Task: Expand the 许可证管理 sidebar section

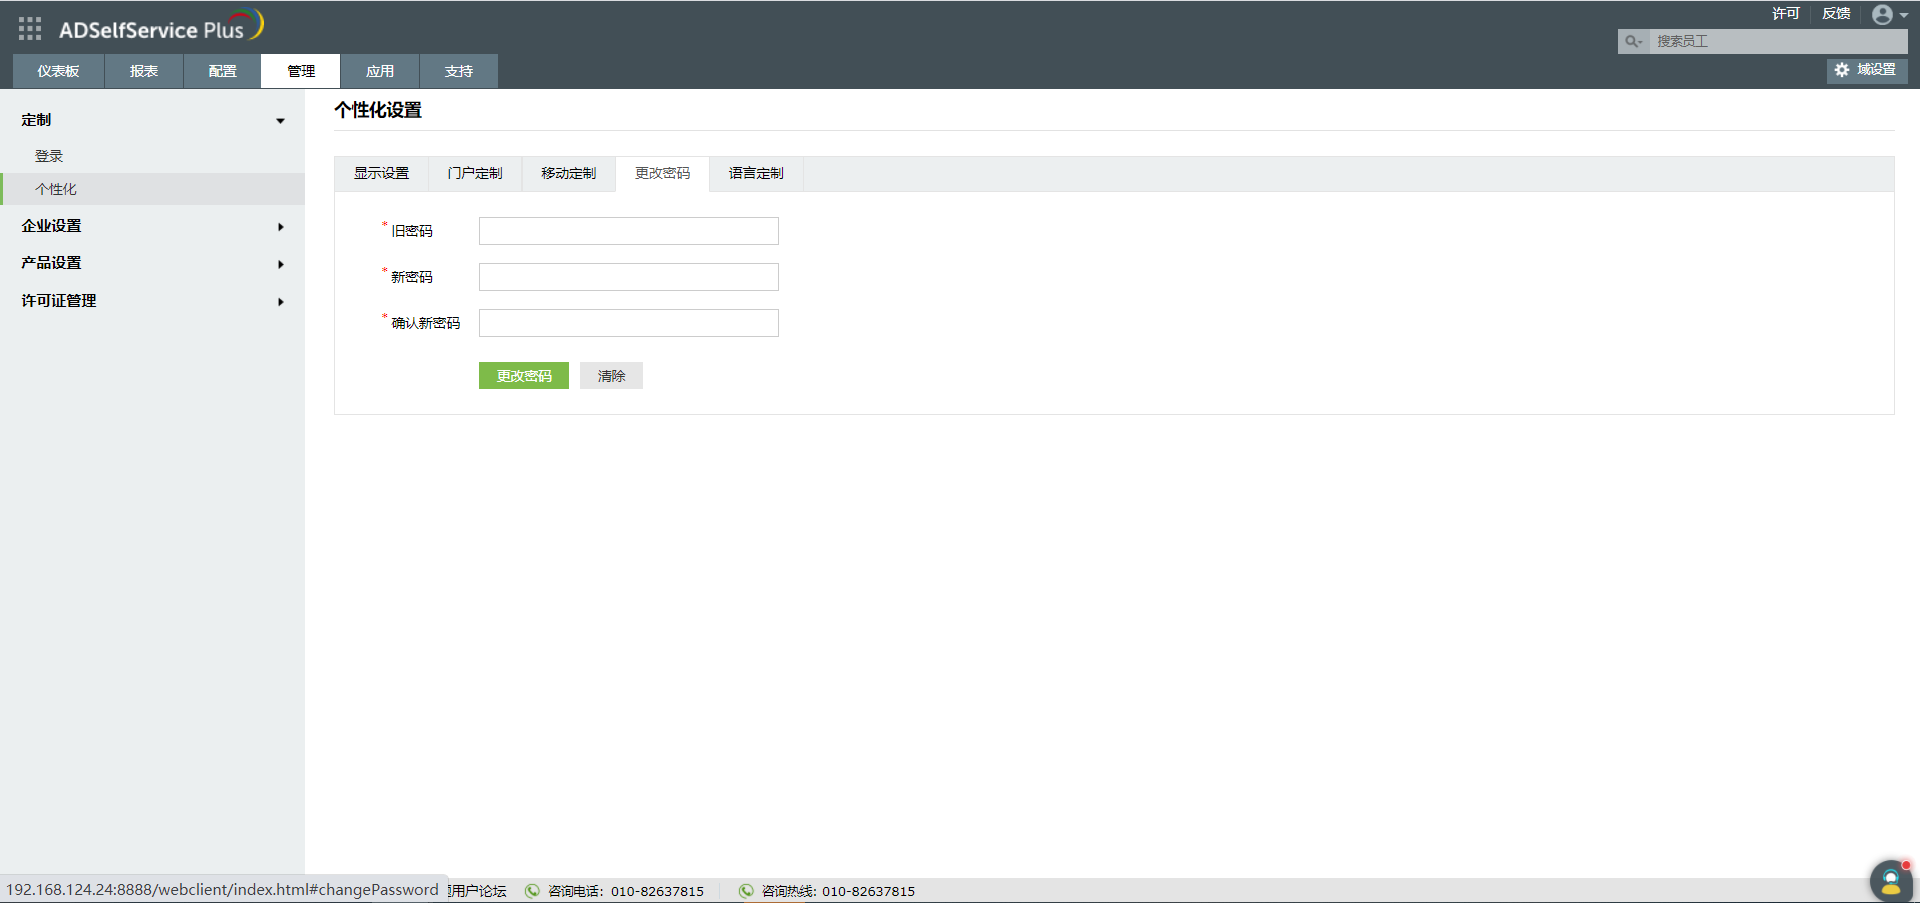Action: click(x=152, y=301)
